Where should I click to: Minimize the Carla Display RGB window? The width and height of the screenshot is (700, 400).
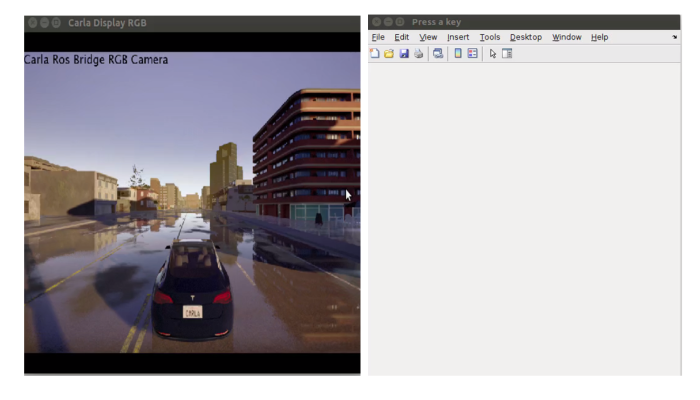click(44, 23)
